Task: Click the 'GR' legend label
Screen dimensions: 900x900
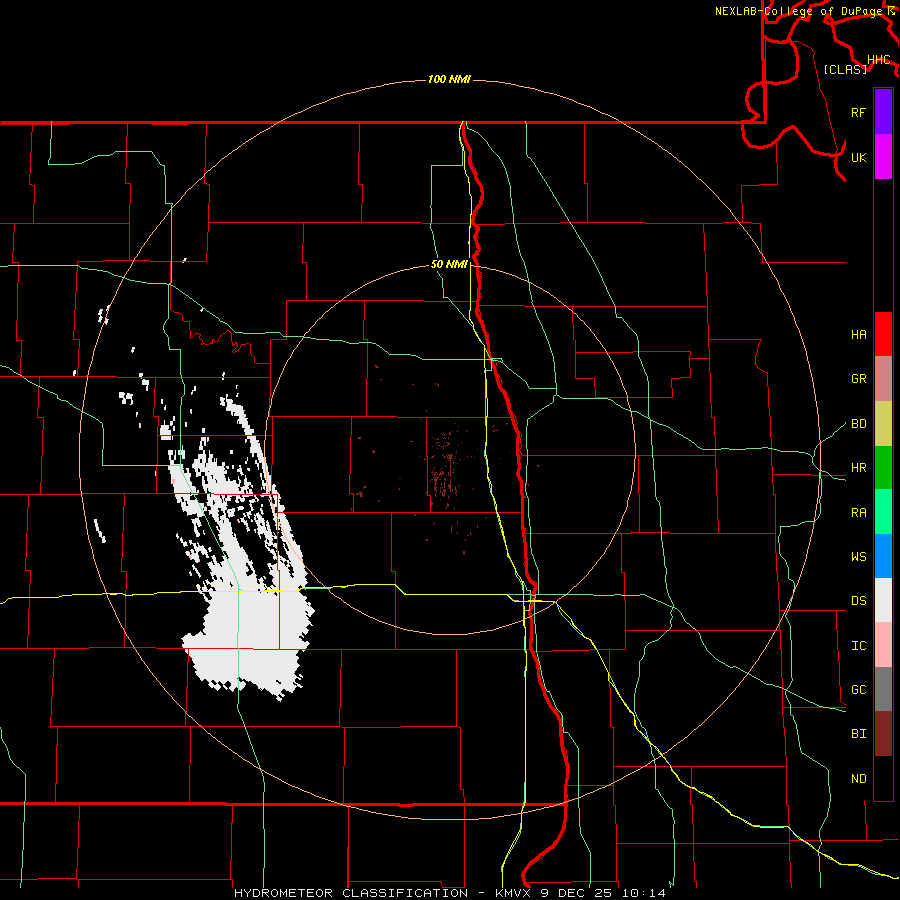Action: point(858,379)
